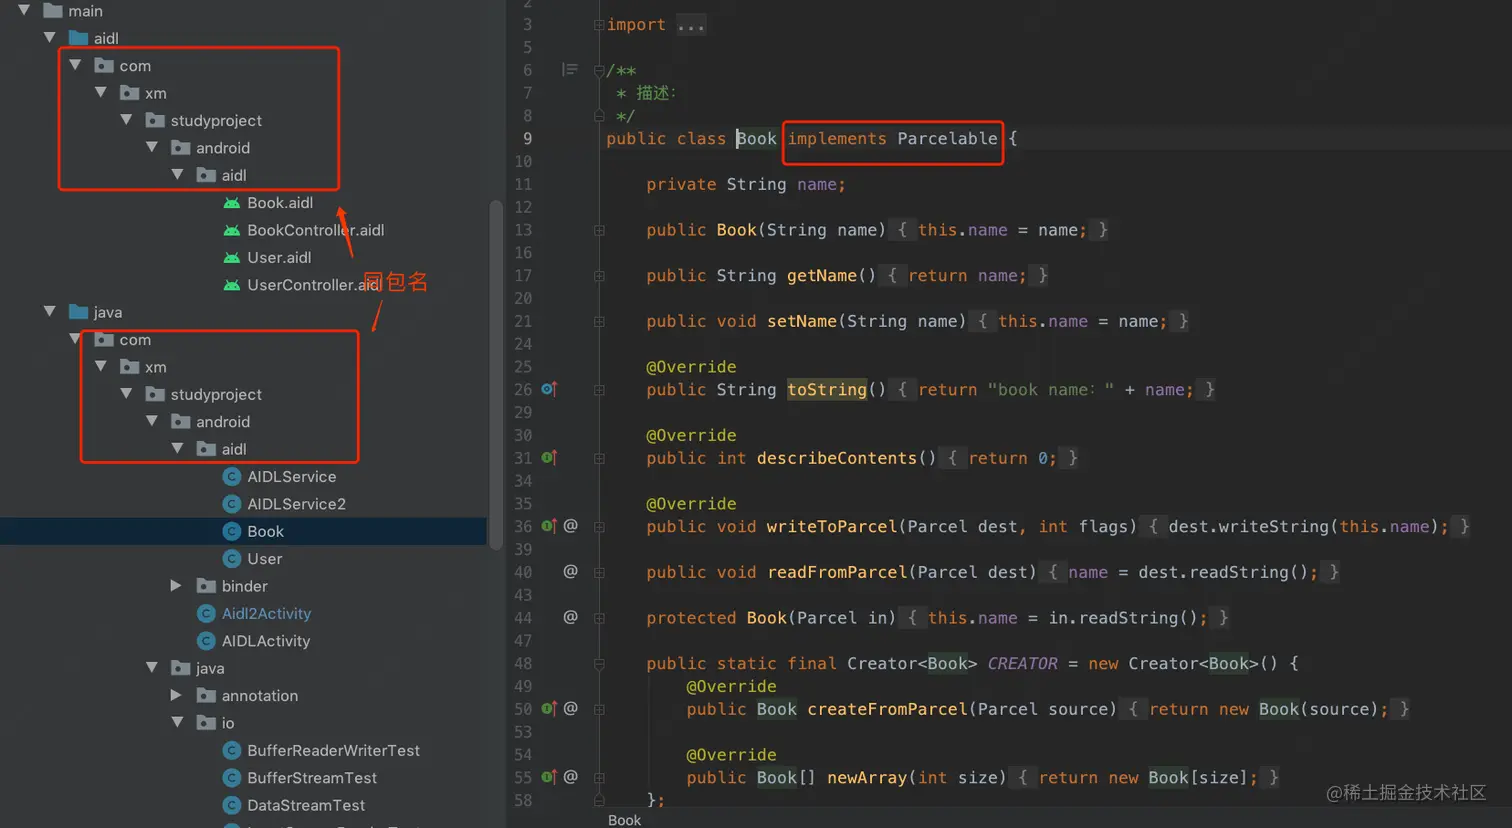Click the Parcelable interface name in code
Viewport: 1512px width, 828px height.
pyautogui.click(x=947, y=138)
